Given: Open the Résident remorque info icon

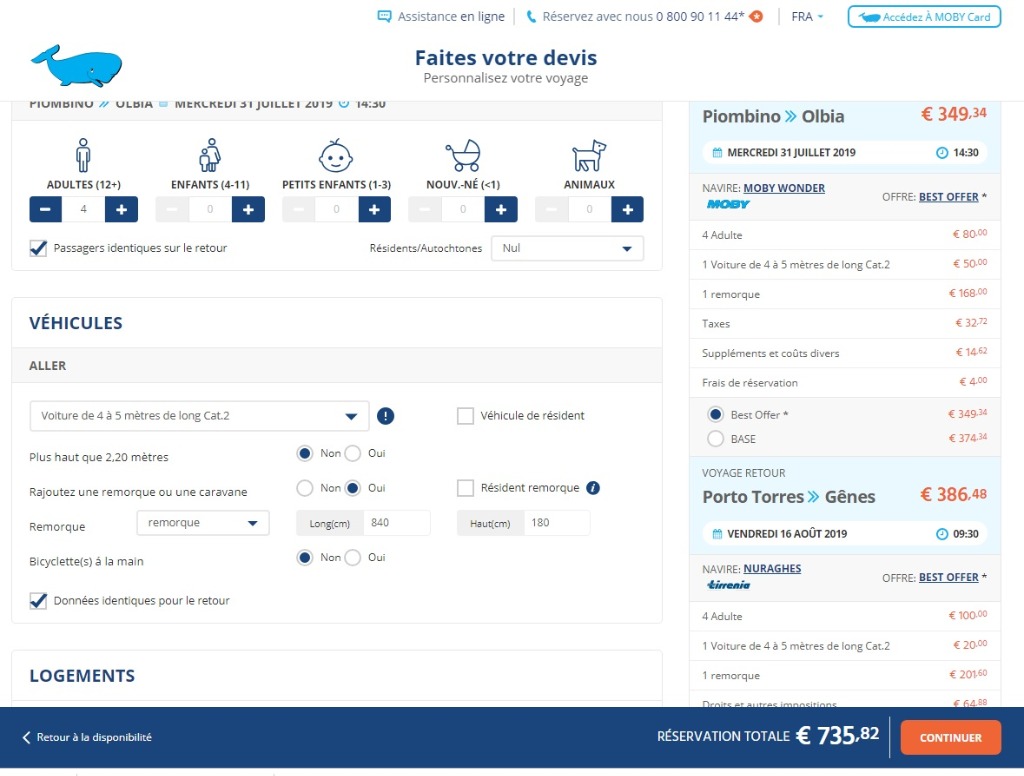Looking at the screenshot, I should [593, 488].
